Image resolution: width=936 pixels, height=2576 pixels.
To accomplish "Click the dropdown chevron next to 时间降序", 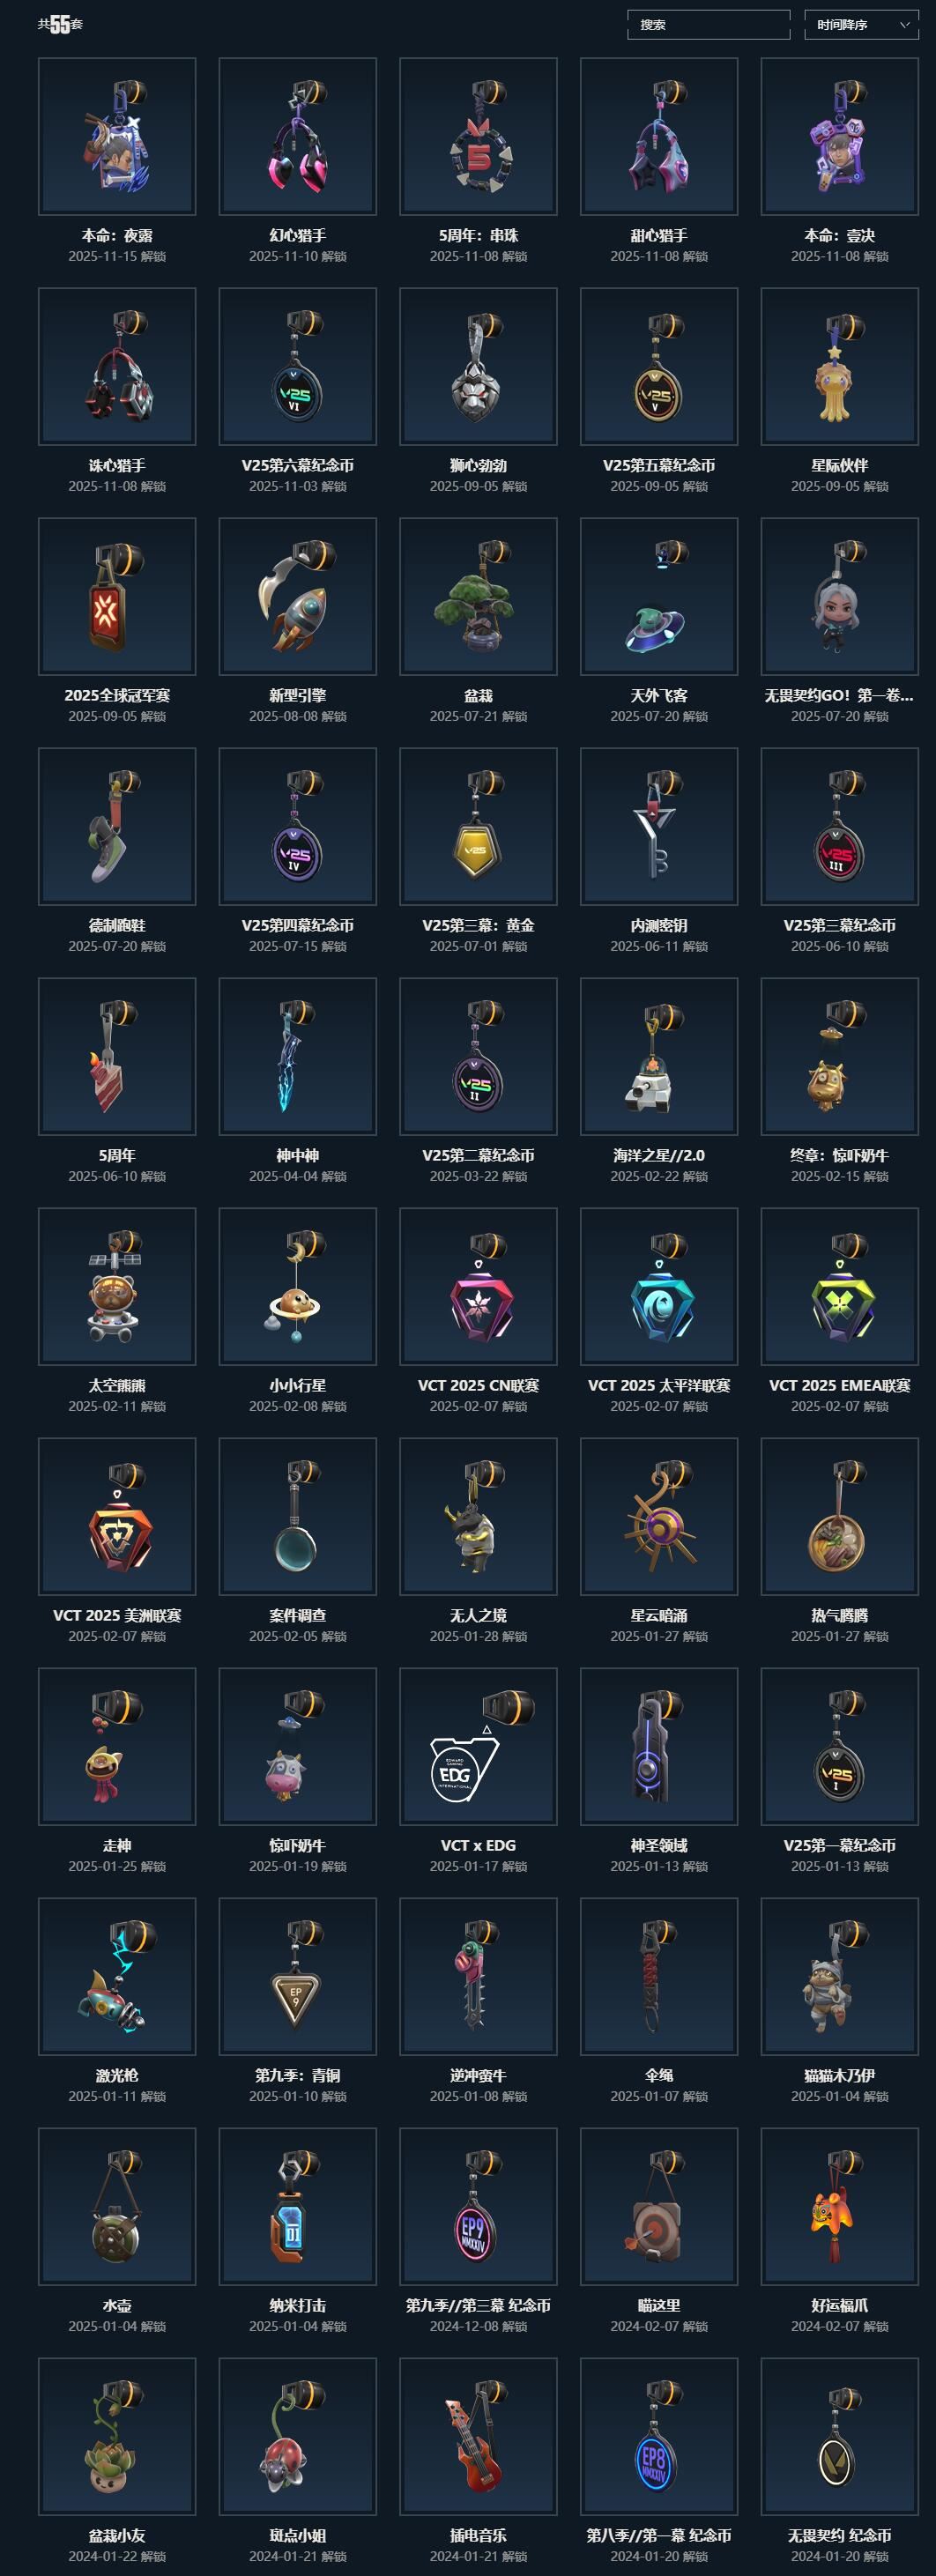I will pos(904,25).
